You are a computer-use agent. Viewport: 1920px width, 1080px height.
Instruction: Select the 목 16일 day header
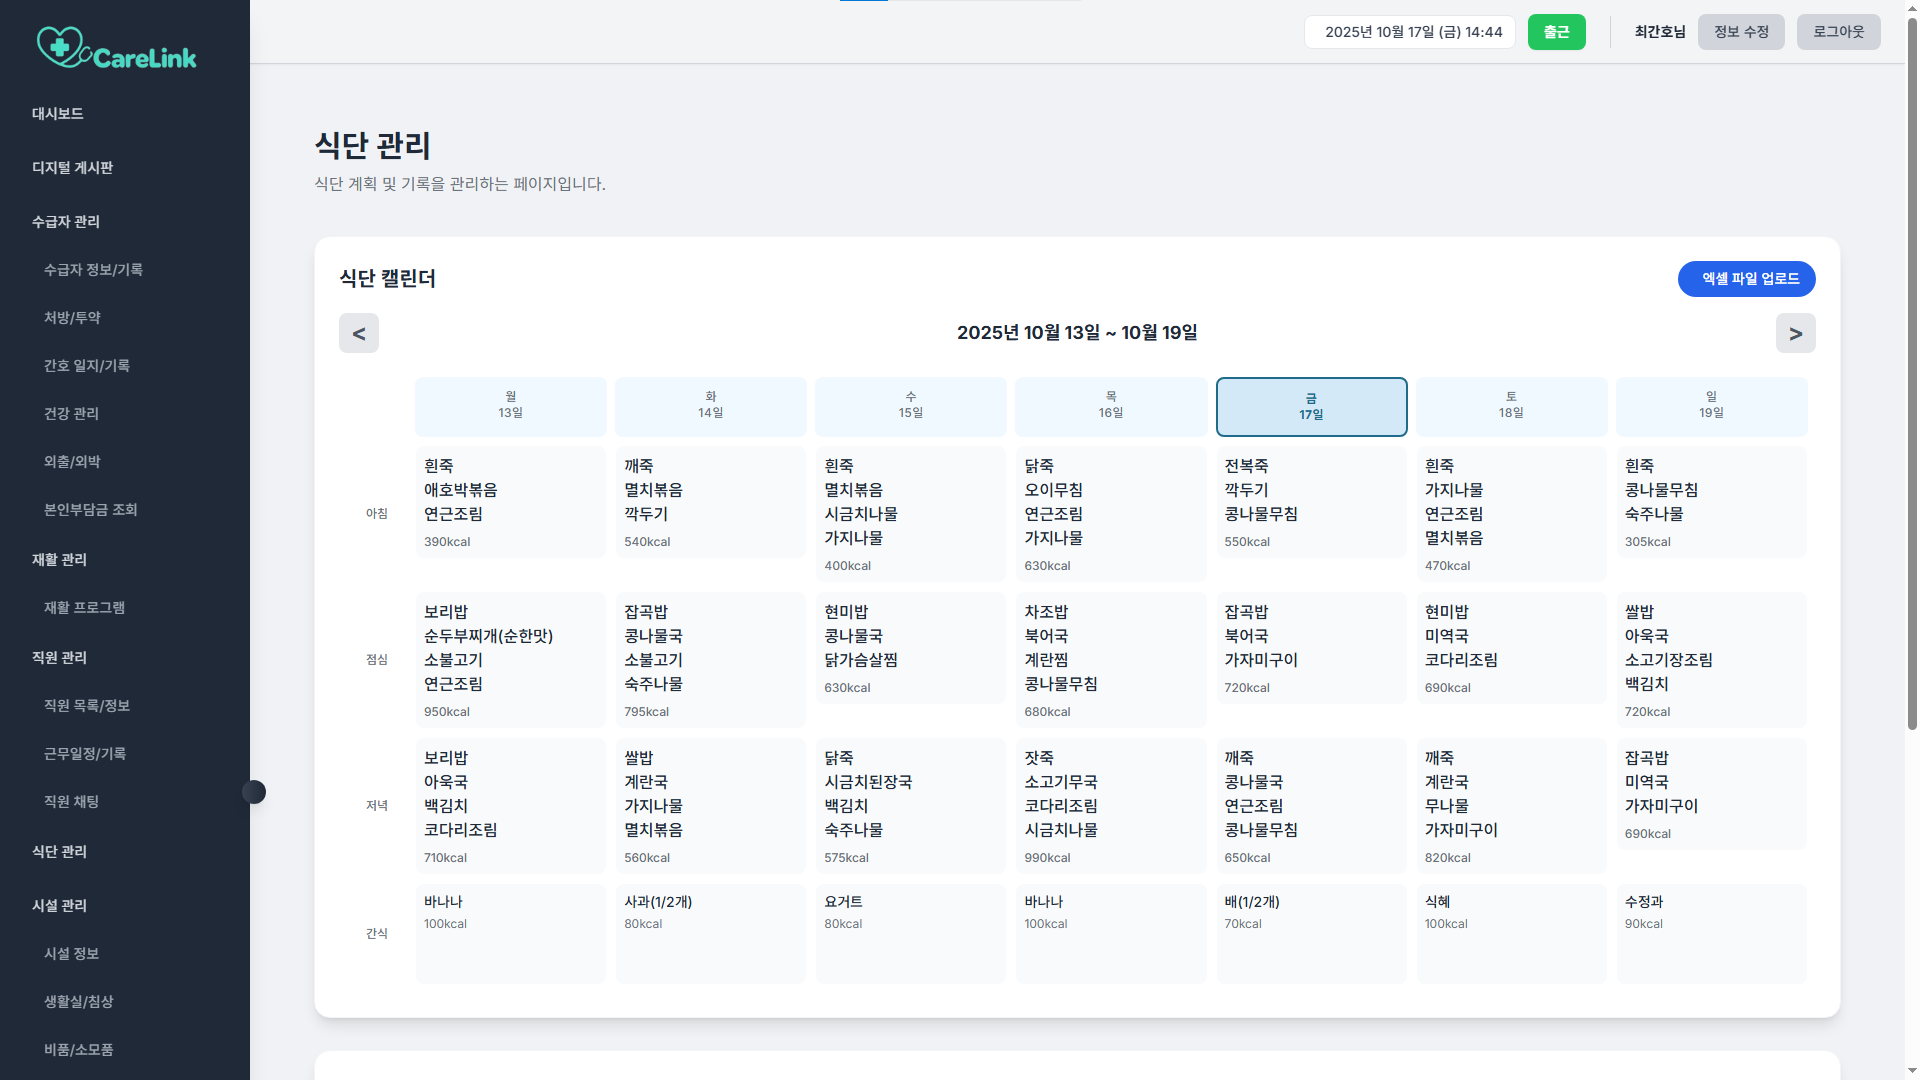(1110, 406)
